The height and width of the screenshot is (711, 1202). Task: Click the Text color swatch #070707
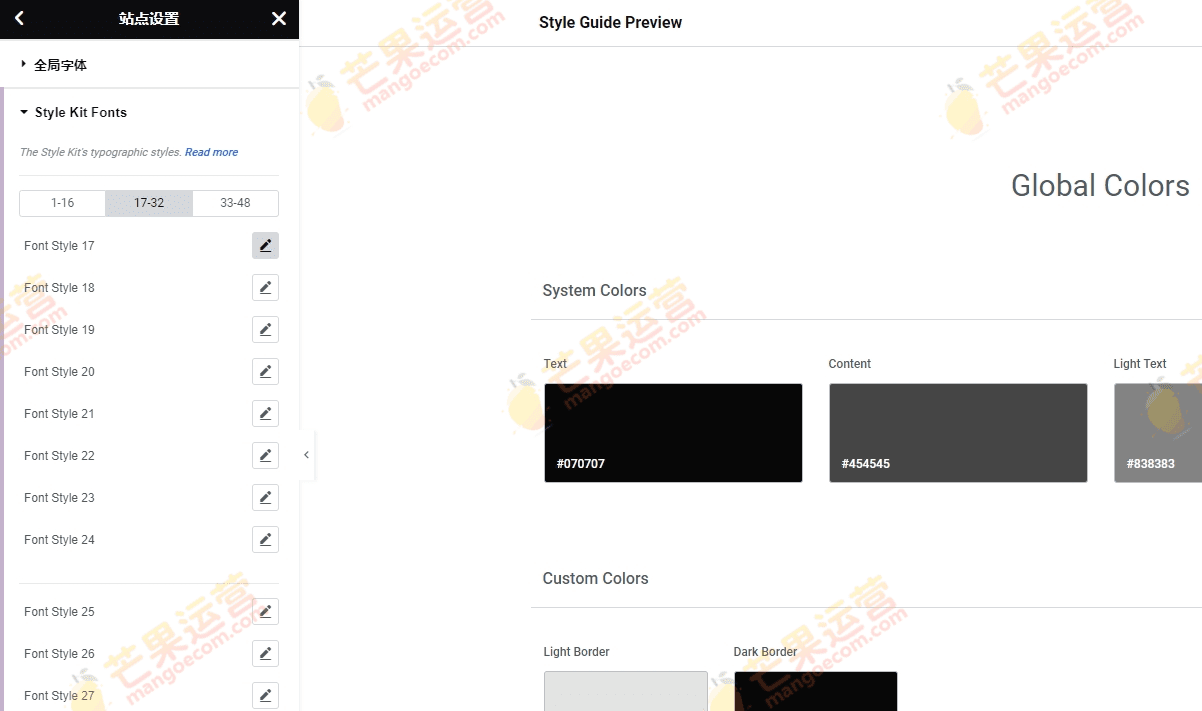pyautogui.click(x=673, y=433)
